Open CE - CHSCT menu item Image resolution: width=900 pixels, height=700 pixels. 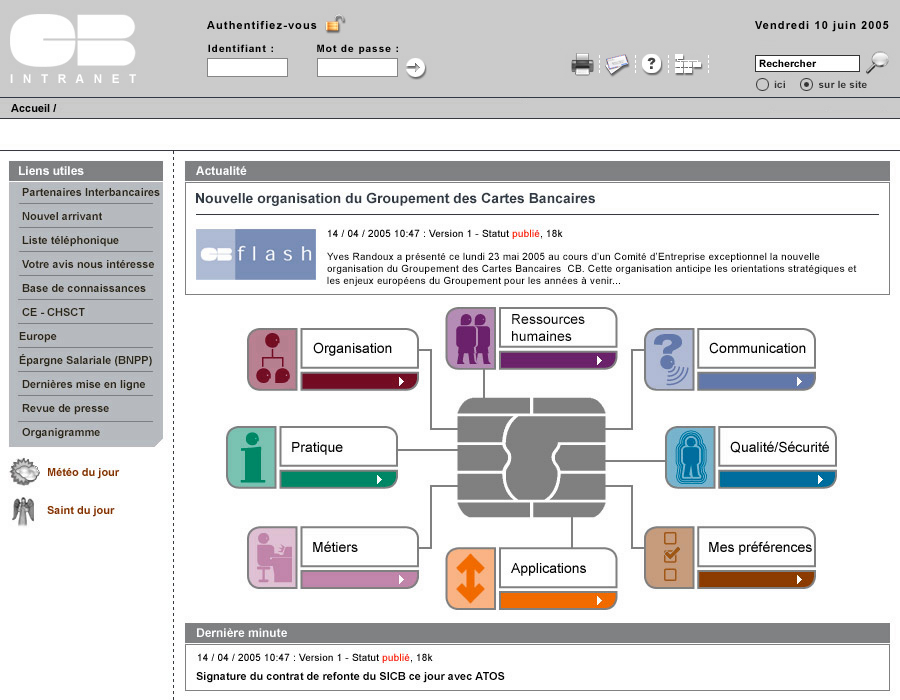click(x=53, y=312)
